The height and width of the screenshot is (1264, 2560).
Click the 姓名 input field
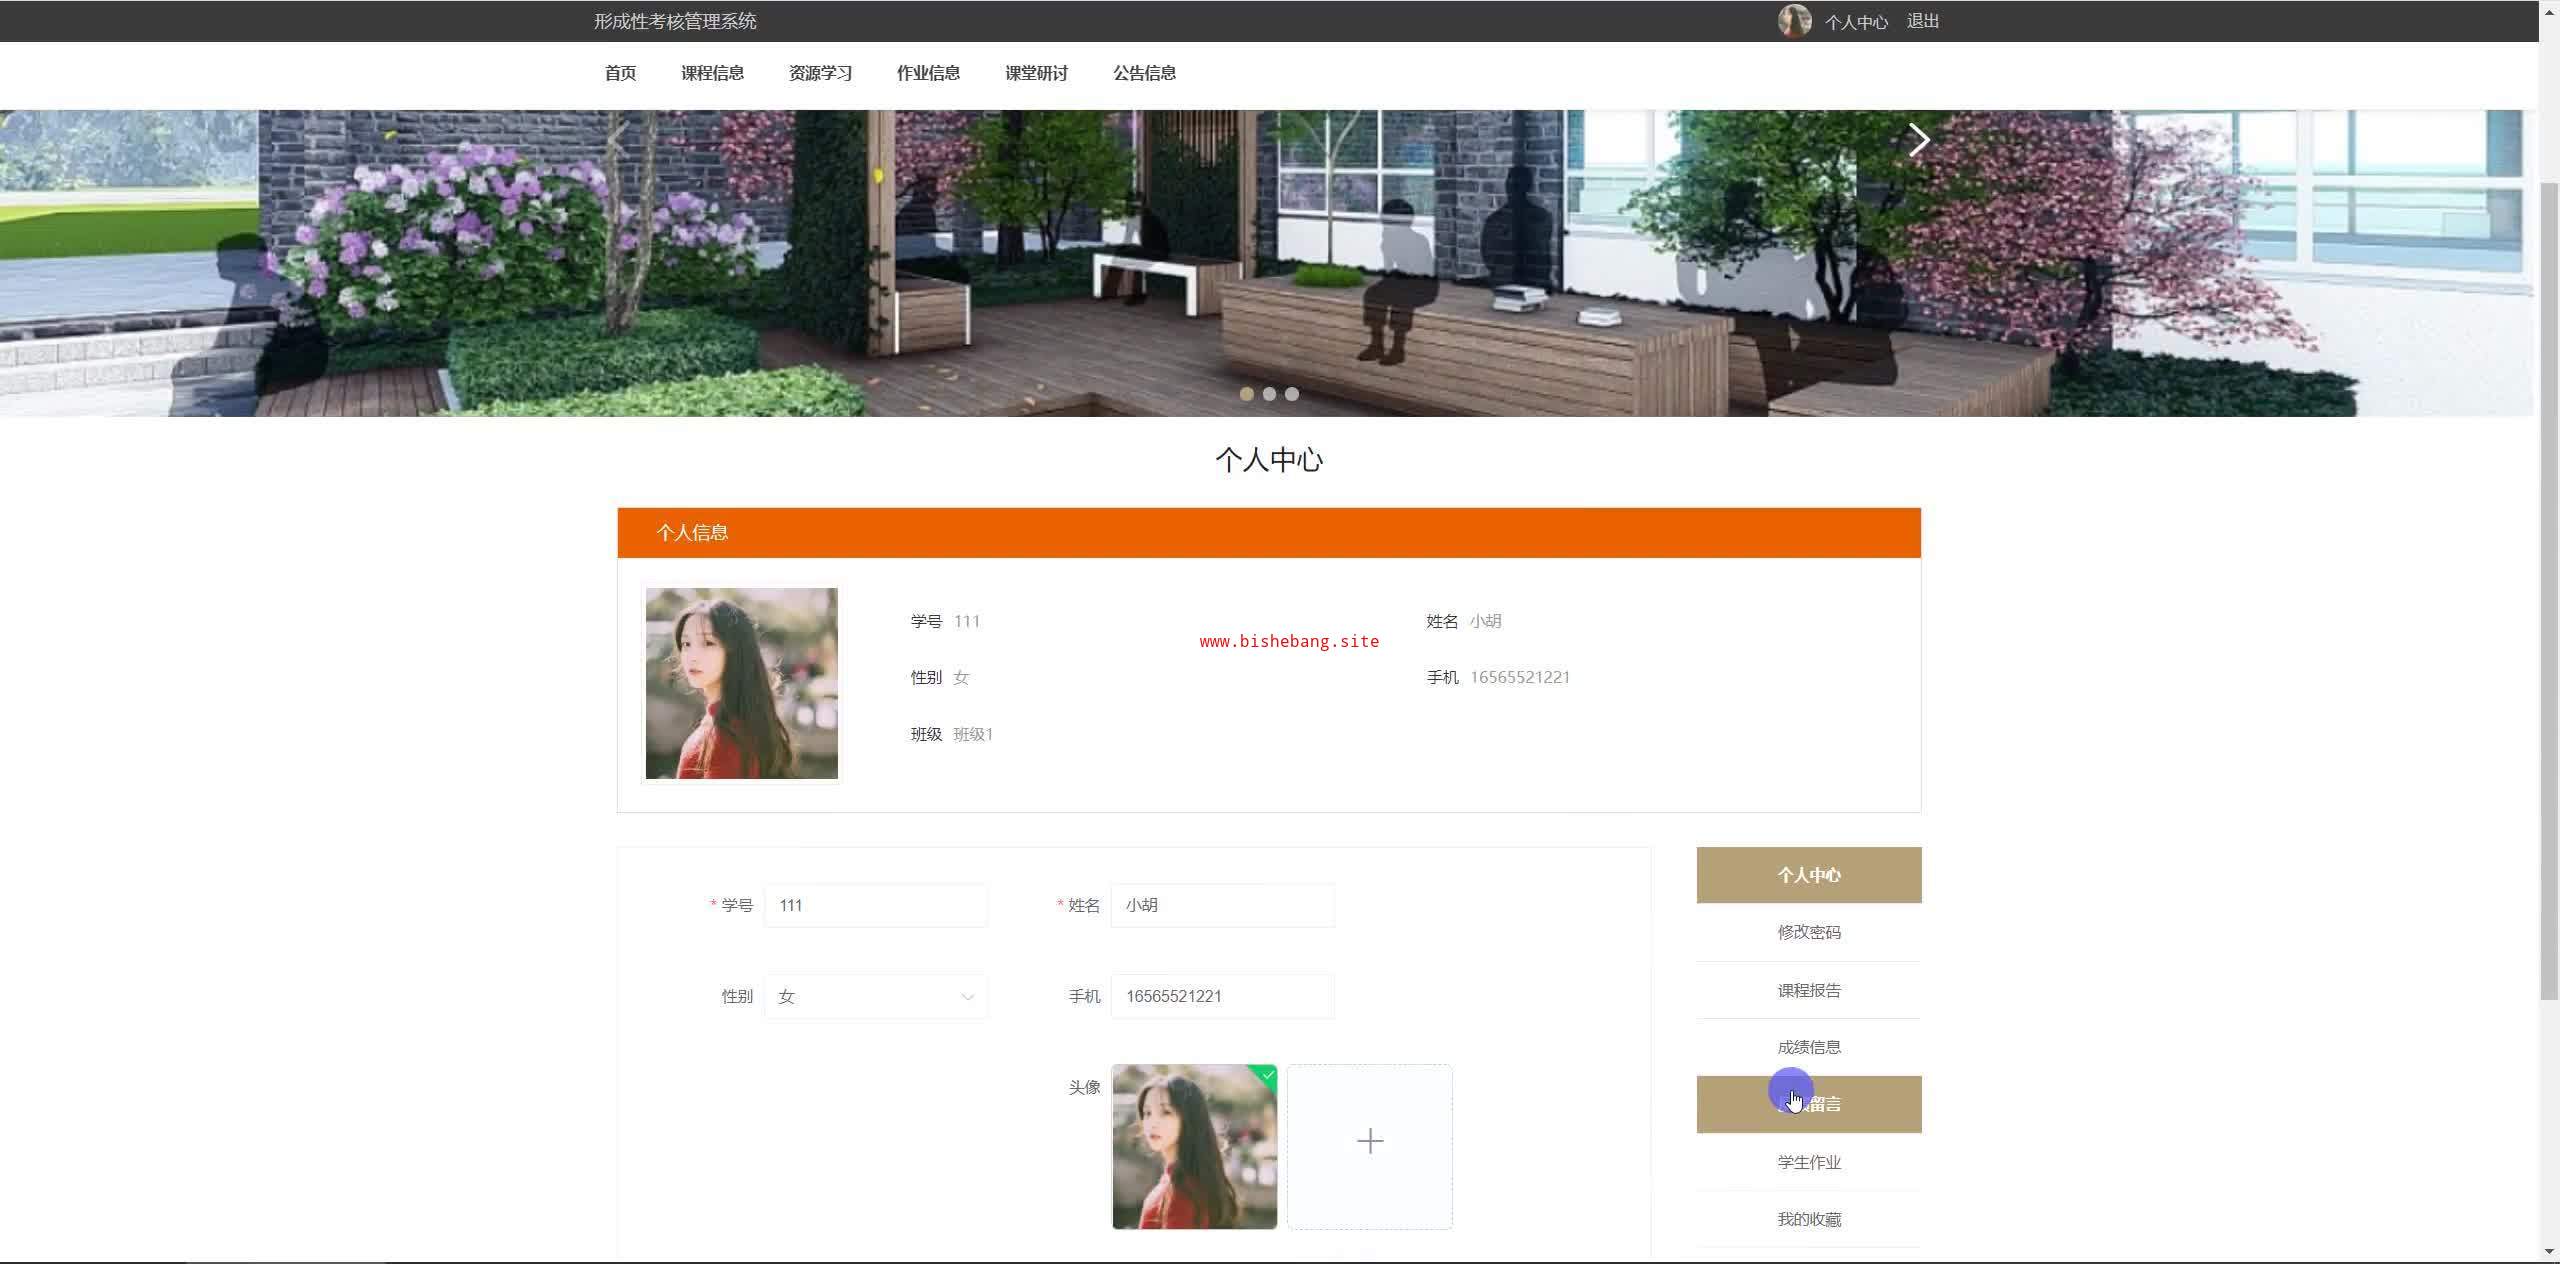[1221, 905]
